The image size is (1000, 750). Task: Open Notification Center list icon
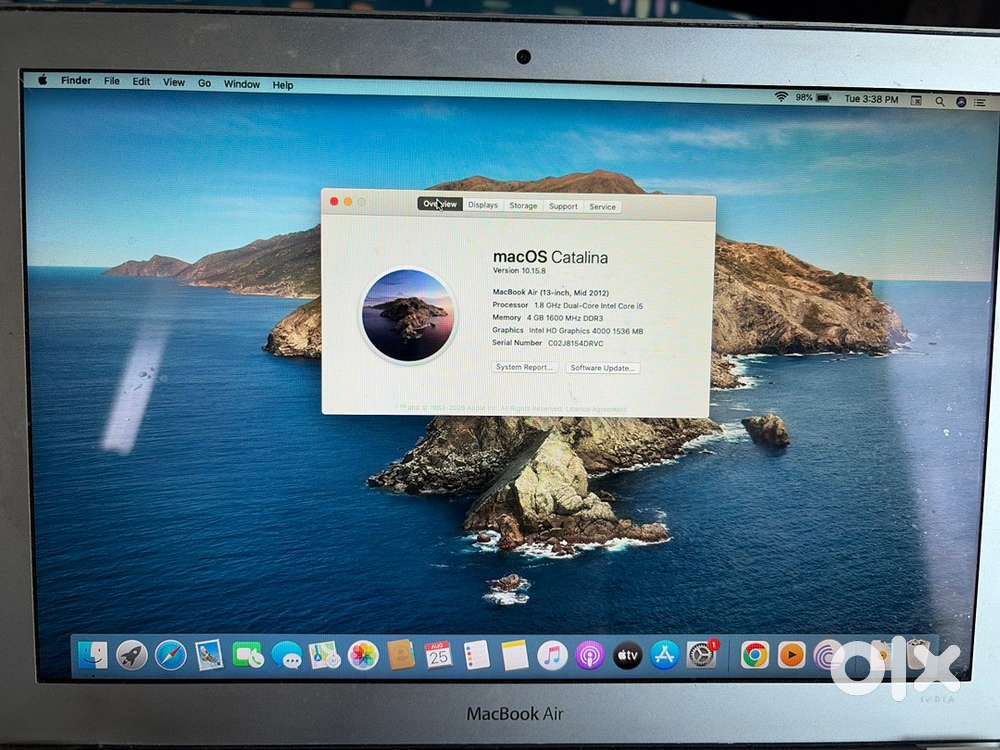980,102
